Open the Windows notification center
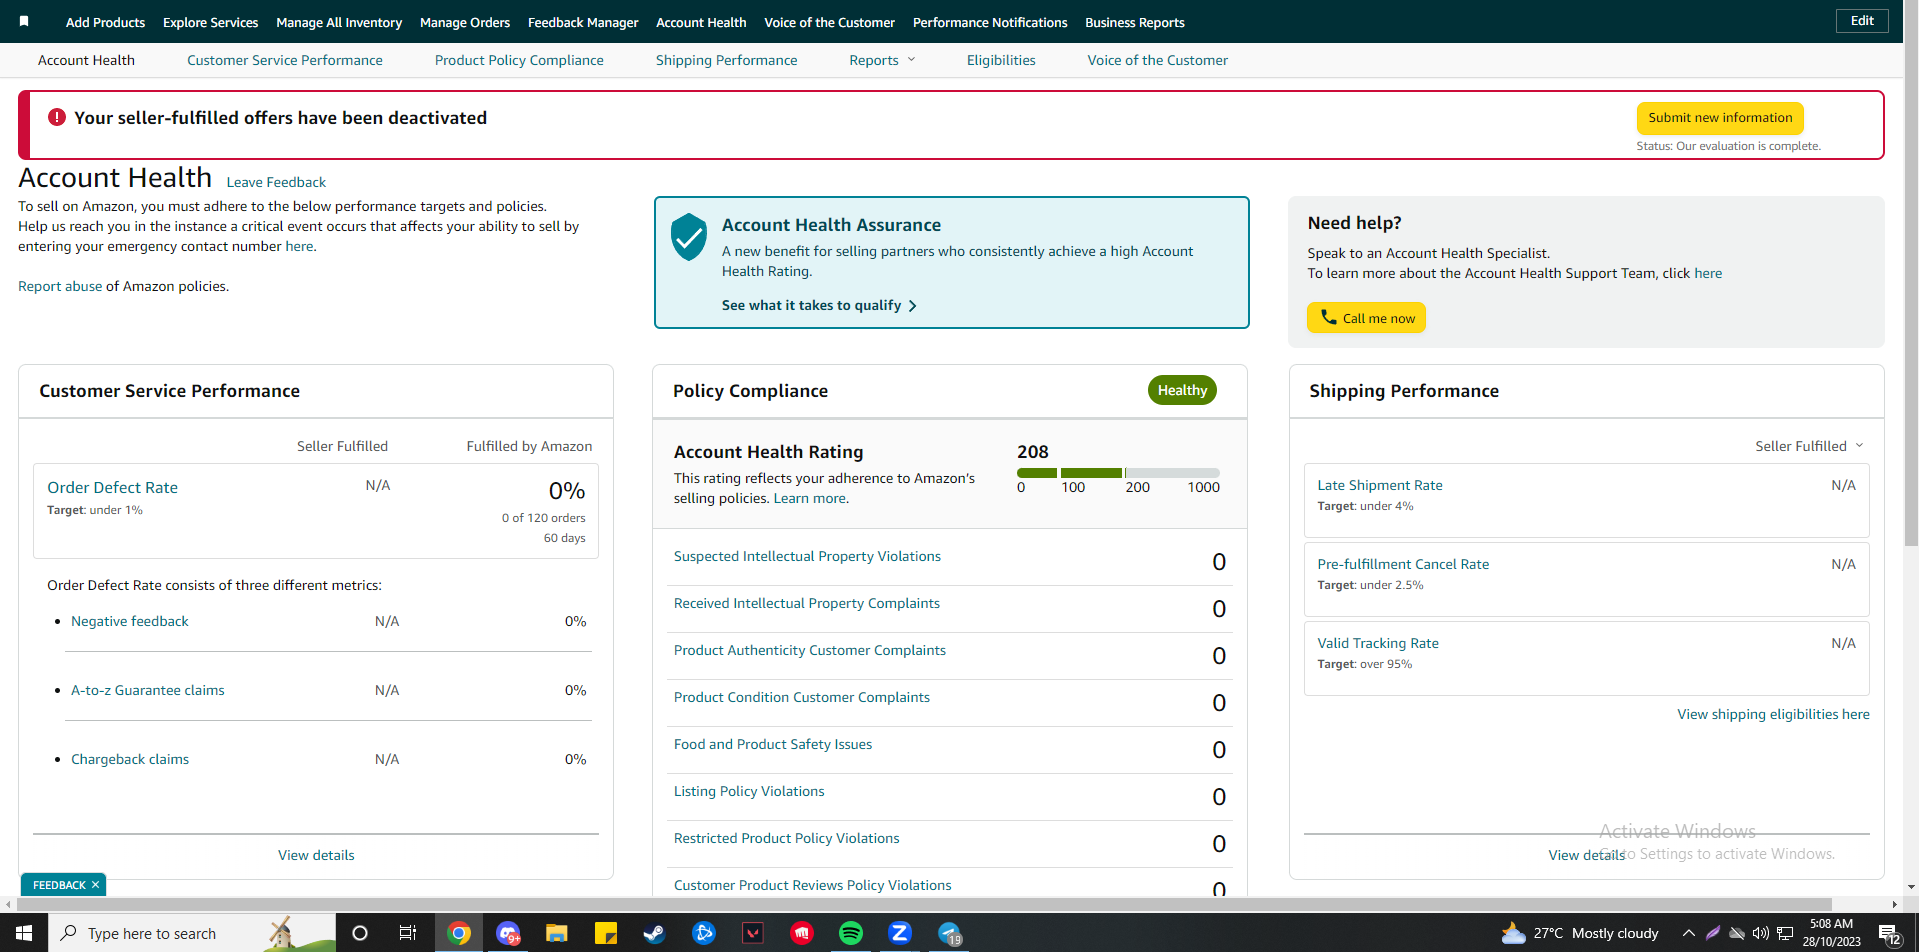Image resolution: width=1919 pixels, height=952 pixels. coord(1891,934)
